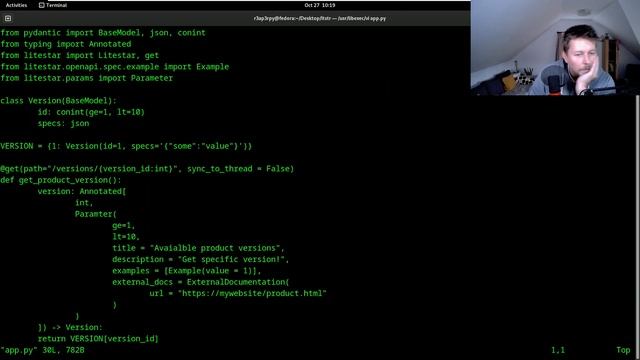Click the line 'version: Annotated['

coord(82,191)
